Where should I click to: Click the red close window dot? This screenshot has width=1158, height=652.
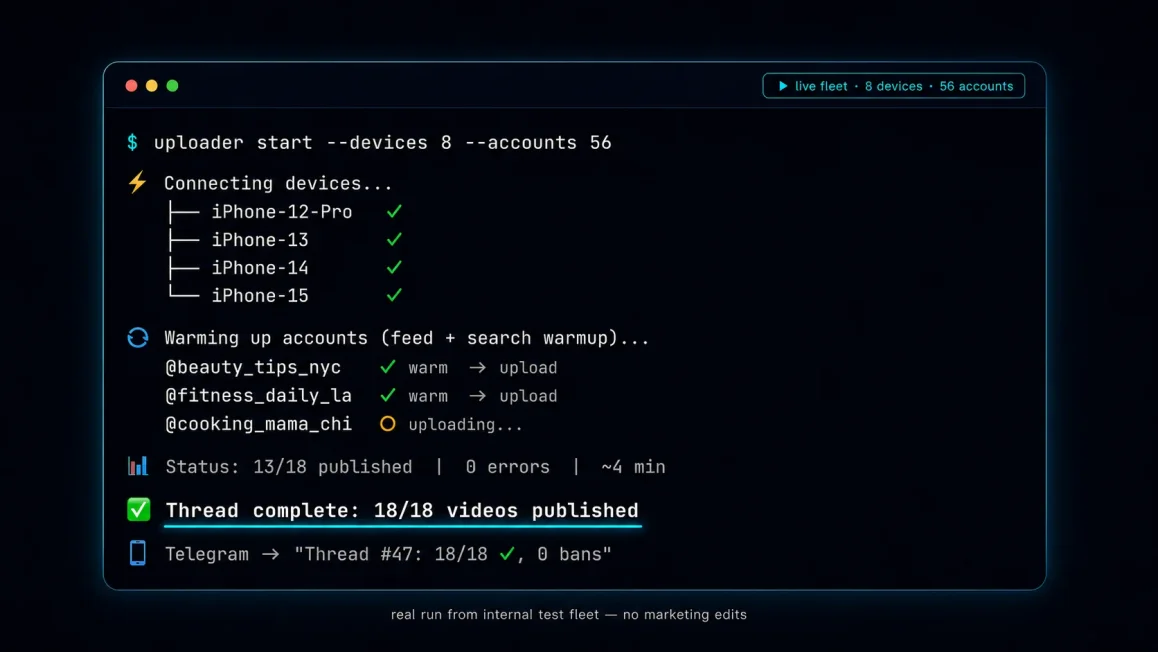[131, 86]
